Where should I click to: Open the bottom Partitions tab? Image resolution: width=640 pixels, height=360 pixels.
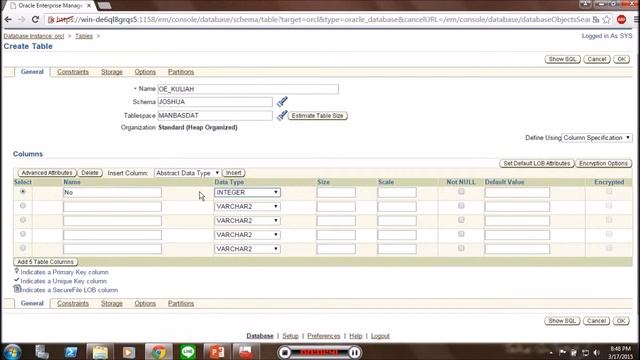181,304
